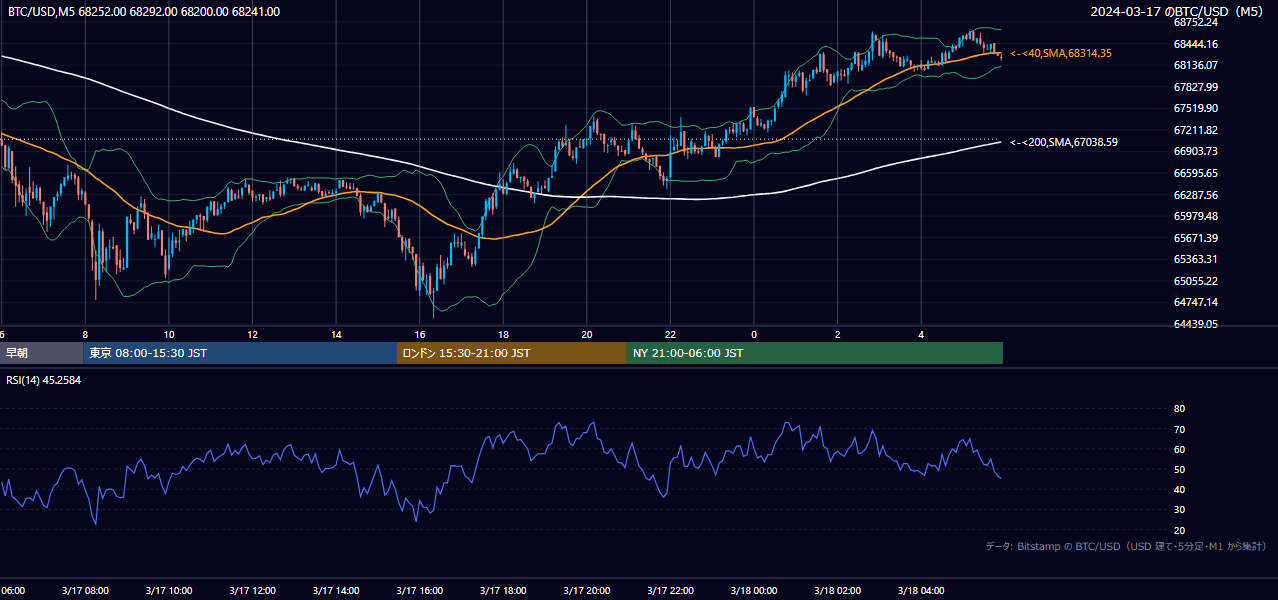Click RSI axis level 40

click(x=1179, y=489)
